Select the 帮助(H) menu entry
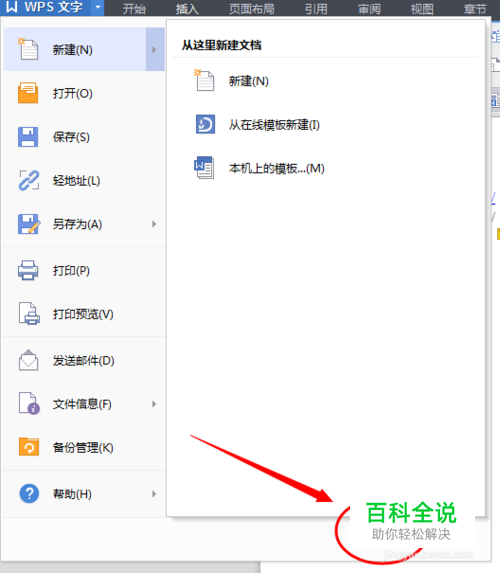Viewport: 500px width, 573px height. [84, 494]
